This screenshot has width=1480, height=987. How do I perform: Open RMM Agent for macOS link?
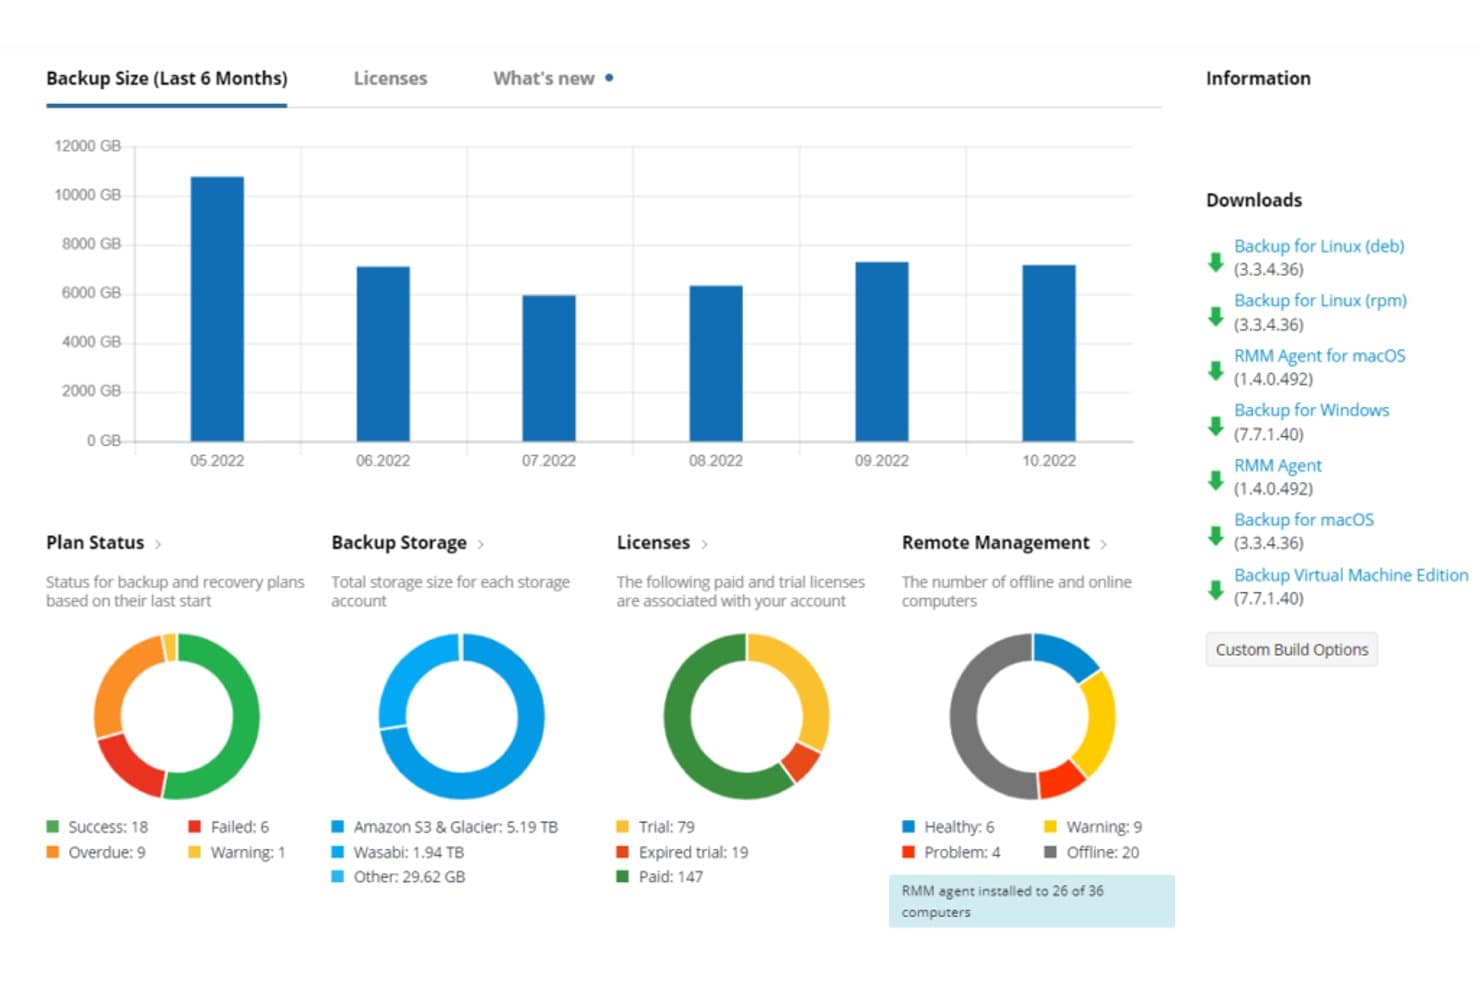1320,355
